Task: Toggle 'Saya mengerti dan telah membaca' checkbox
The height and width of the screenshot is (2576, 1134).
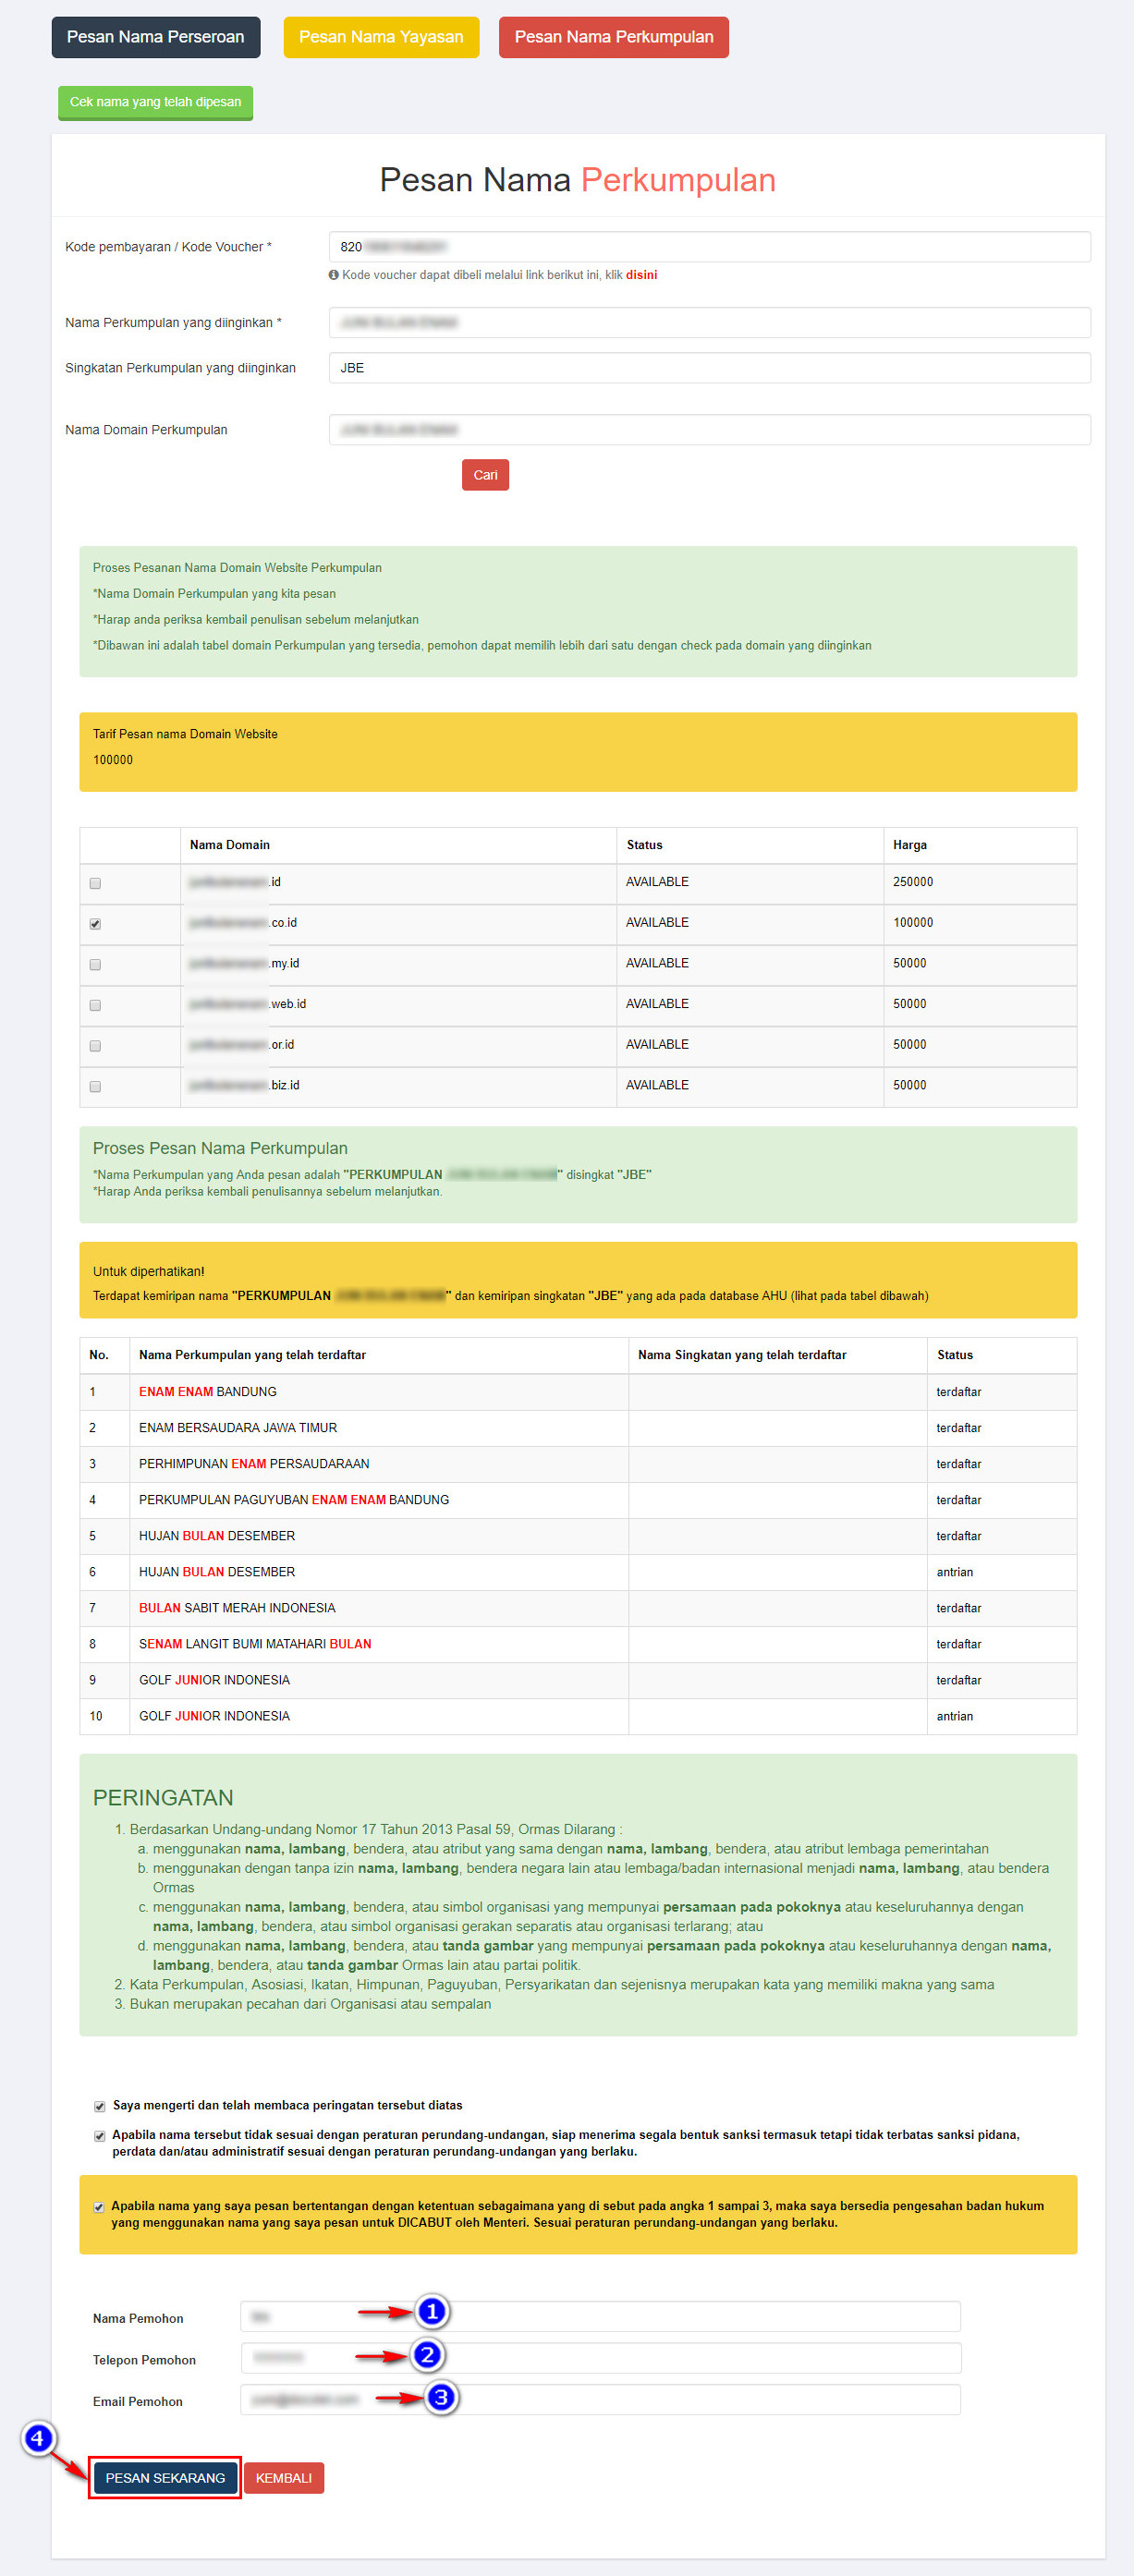Action: (99, 2106)
